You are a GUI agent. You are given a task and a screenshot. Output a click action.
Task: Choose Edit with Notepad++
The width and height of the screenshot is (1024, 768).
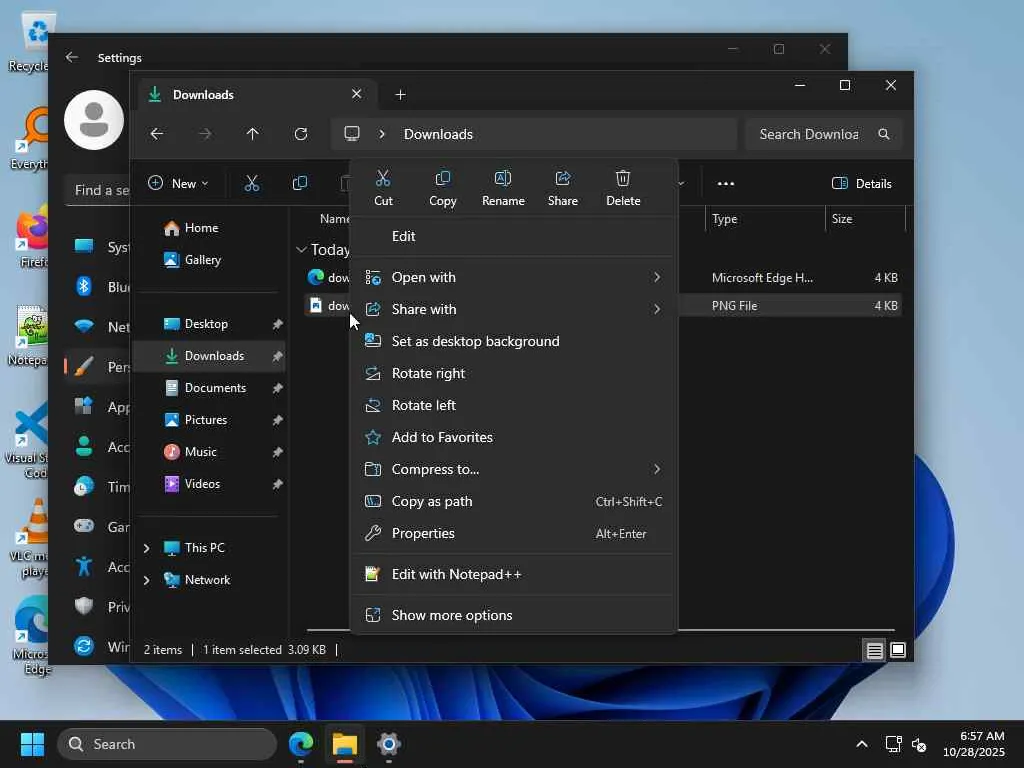(514, 575)
